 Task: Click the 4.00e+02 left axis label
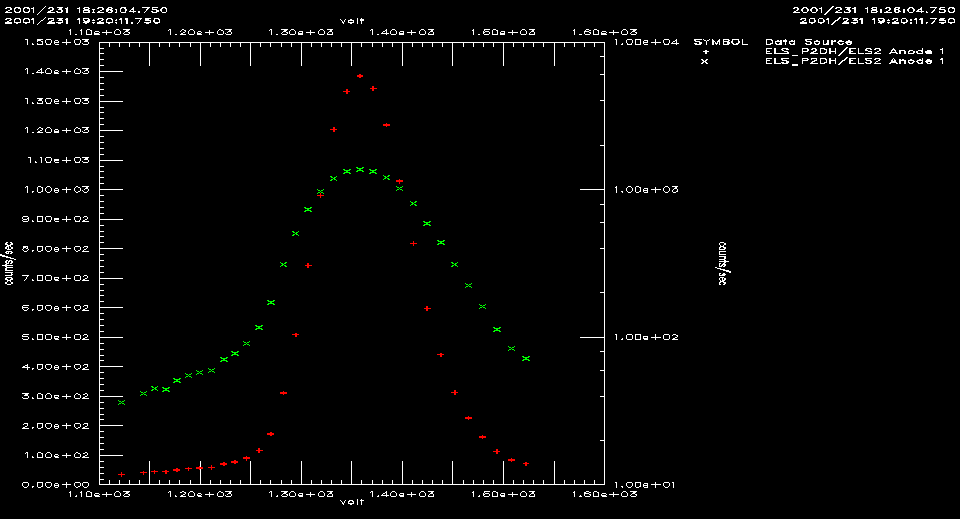(x=56, y=367)
